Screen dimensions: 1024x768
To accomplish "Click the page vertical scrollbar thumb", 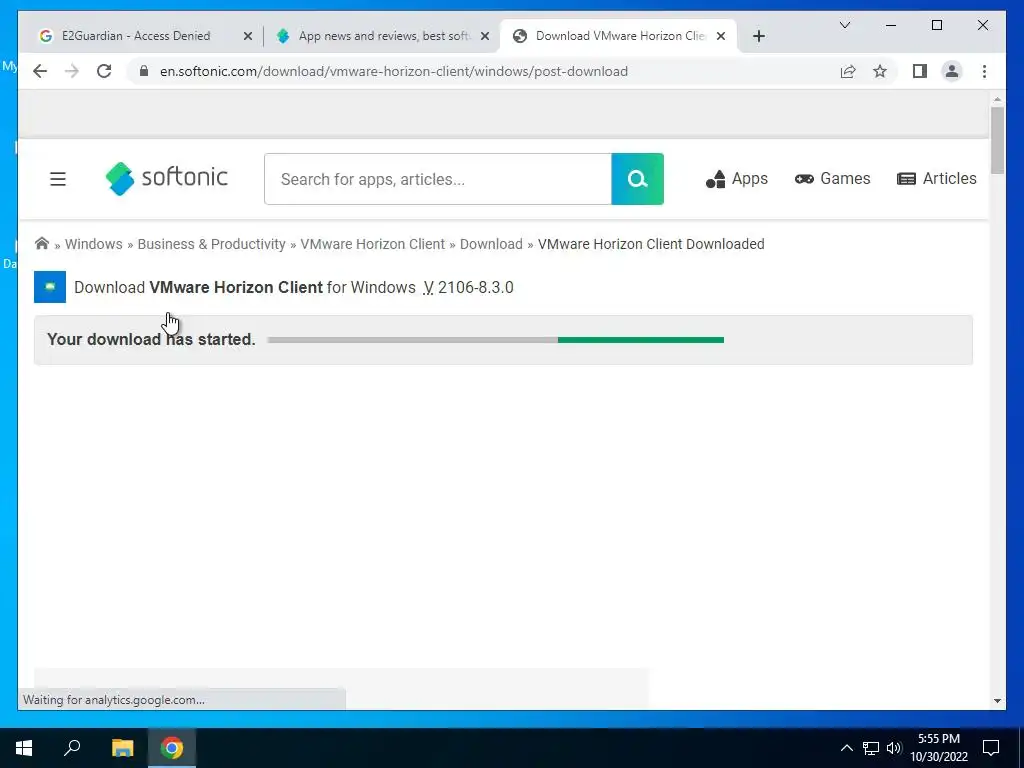I will tap(997, 140).
